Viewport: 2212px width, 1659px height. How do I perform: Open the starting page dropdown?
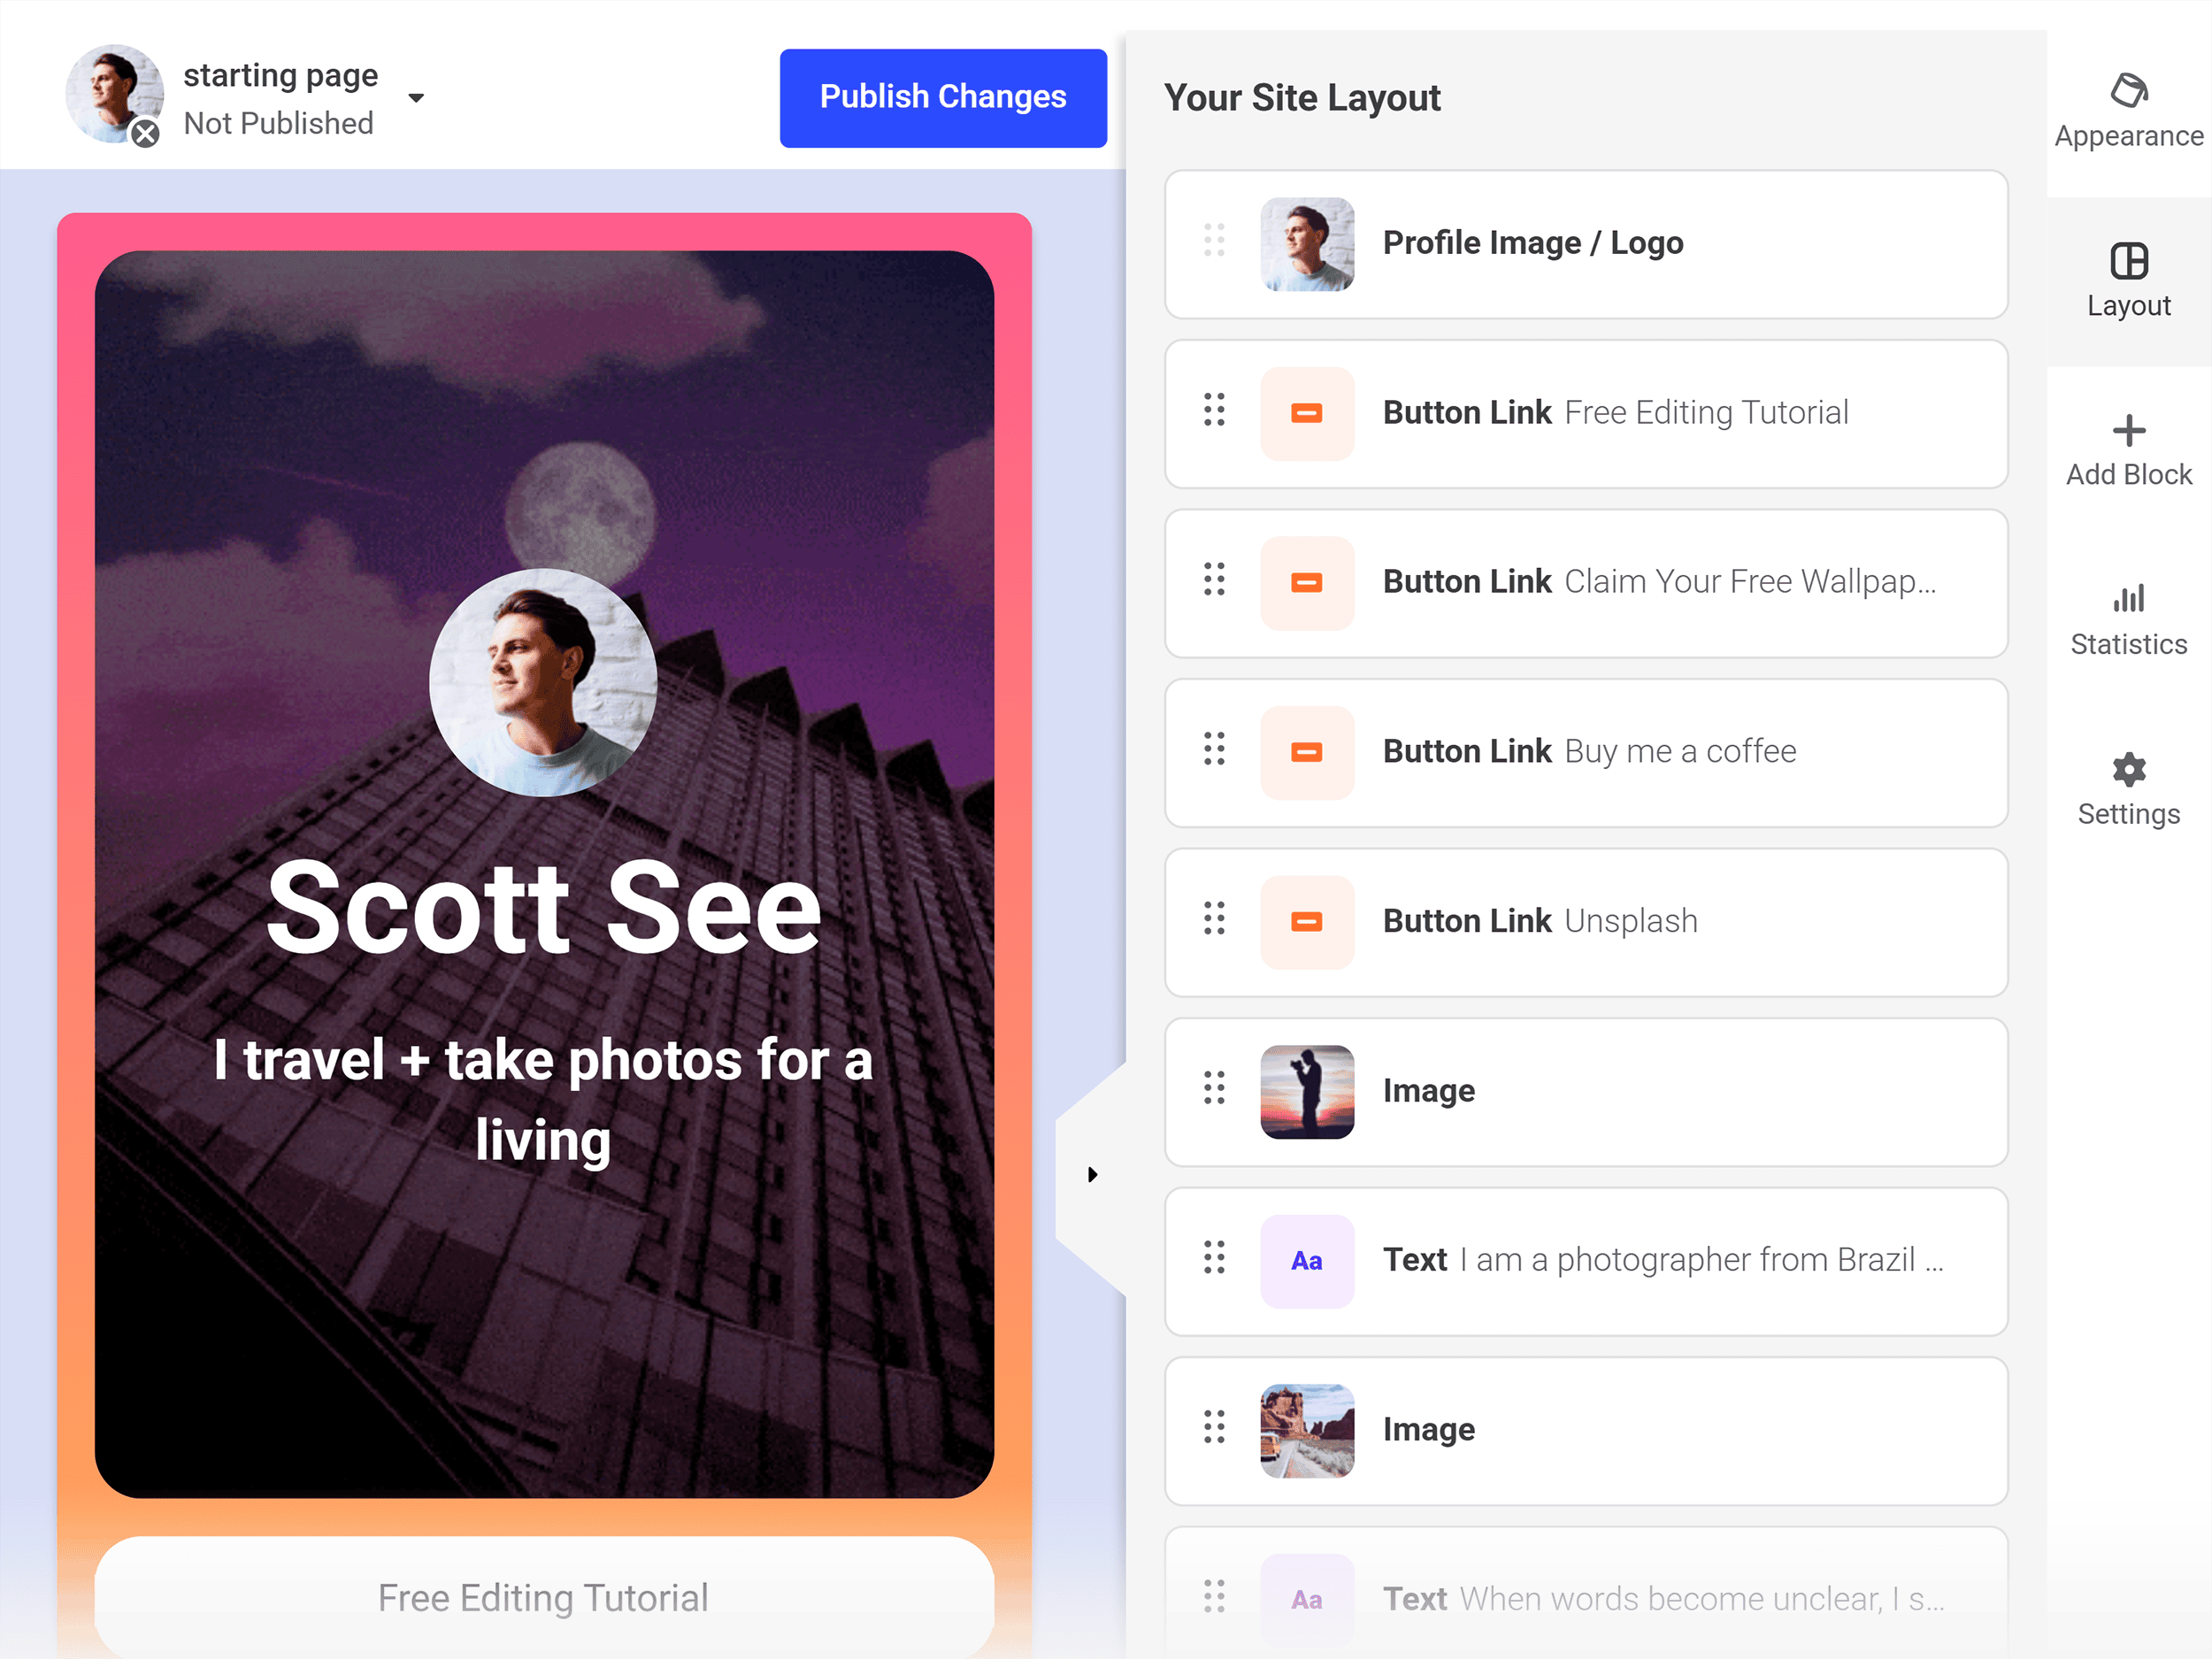(x=417, y=97)
